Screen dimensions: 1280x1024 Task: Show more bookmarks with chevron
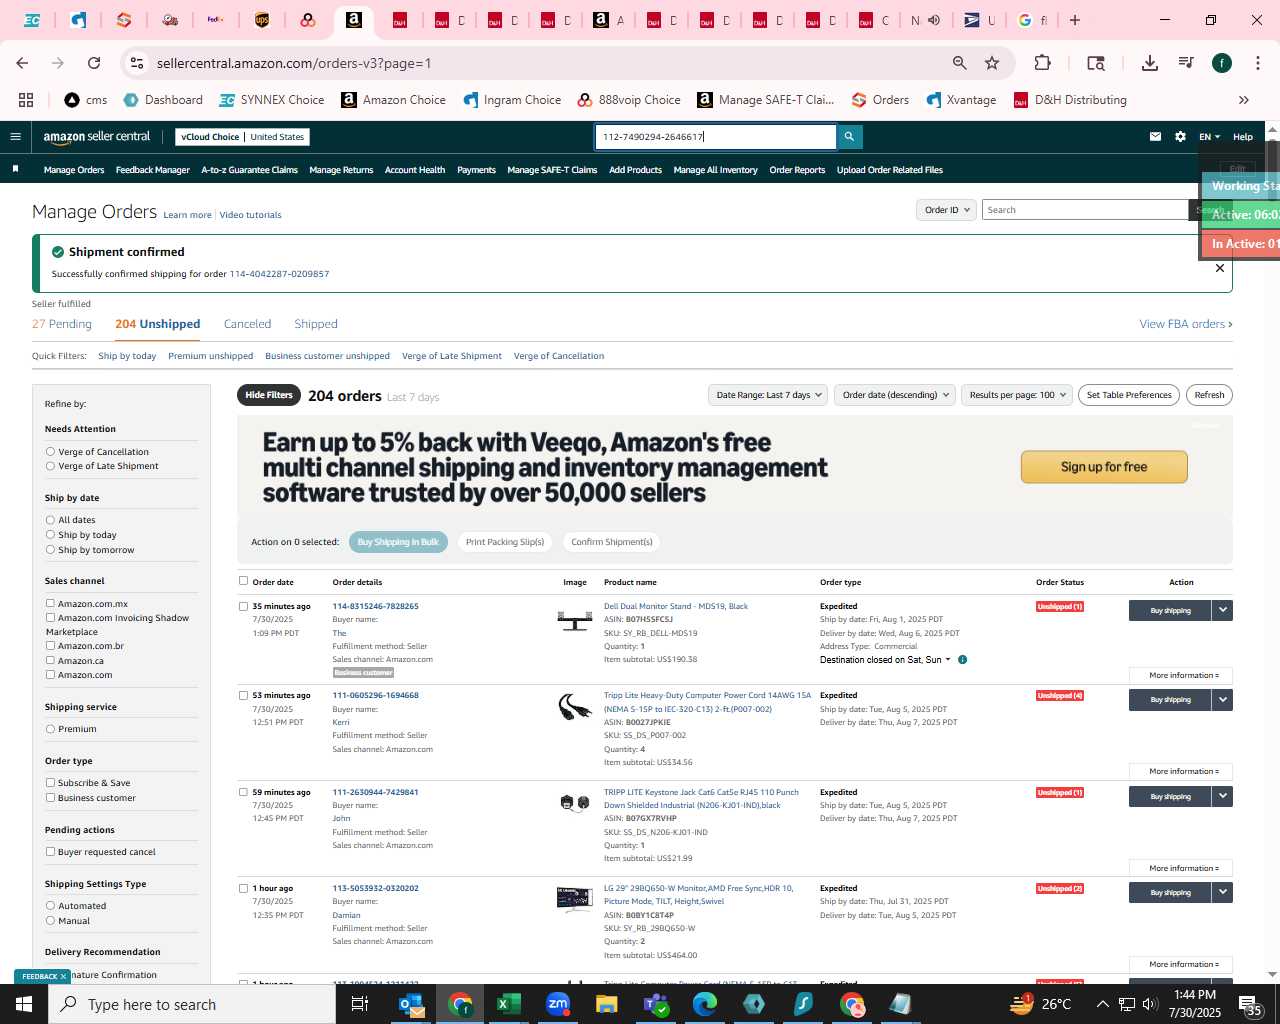click(1244, 100)
